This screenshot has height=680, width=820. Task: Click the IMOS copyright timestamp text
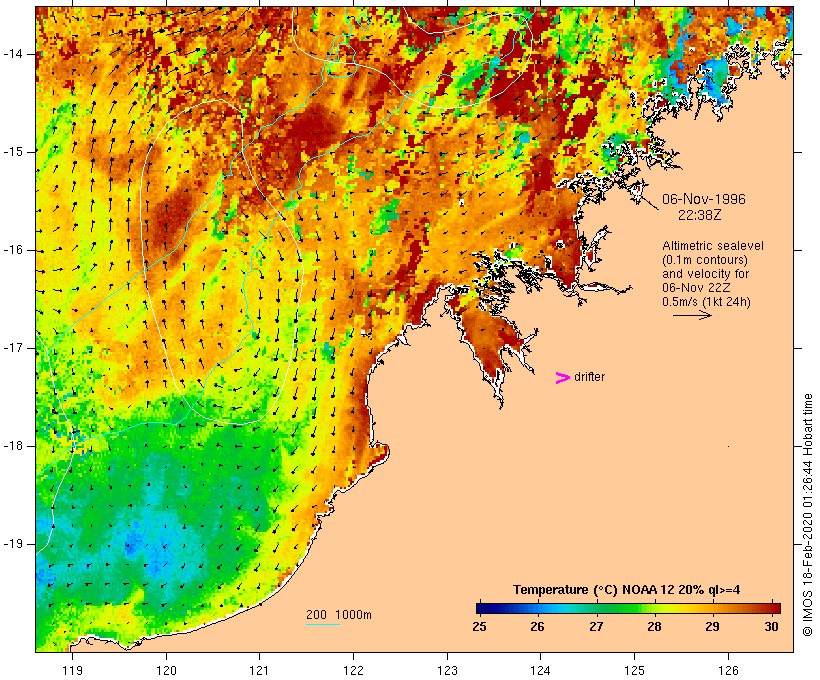point(807,515)
